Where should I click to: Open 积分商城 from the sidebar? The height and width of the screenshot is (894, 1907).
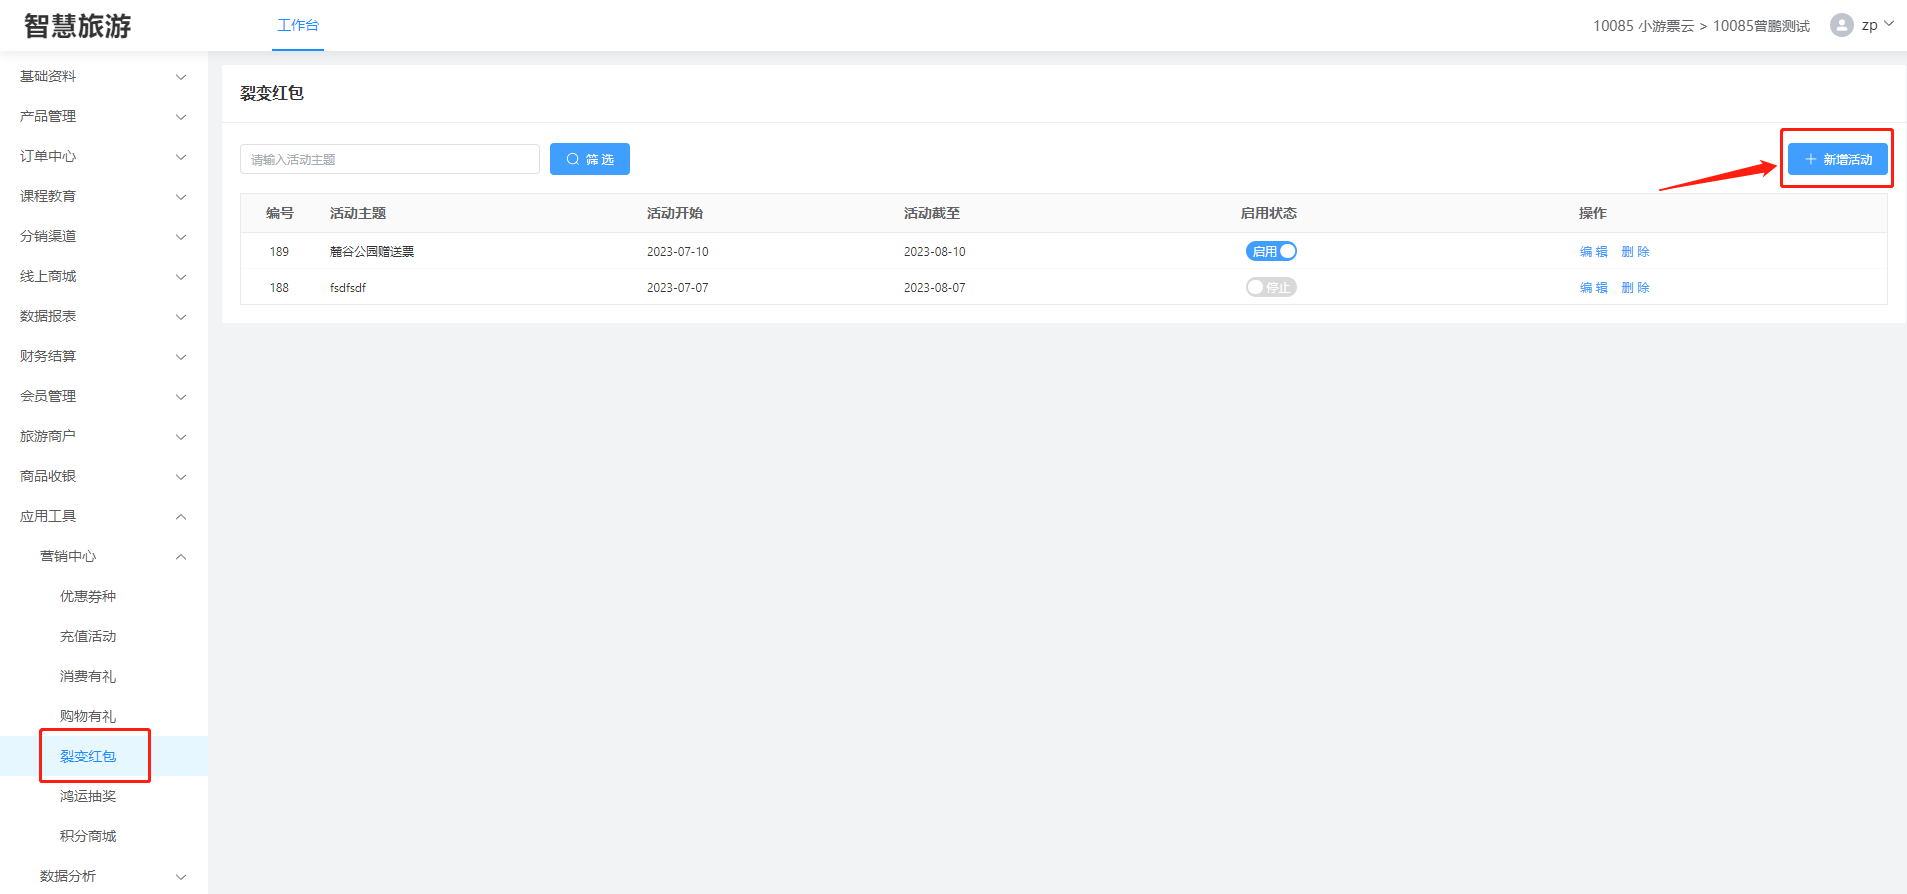click(88, 836)
